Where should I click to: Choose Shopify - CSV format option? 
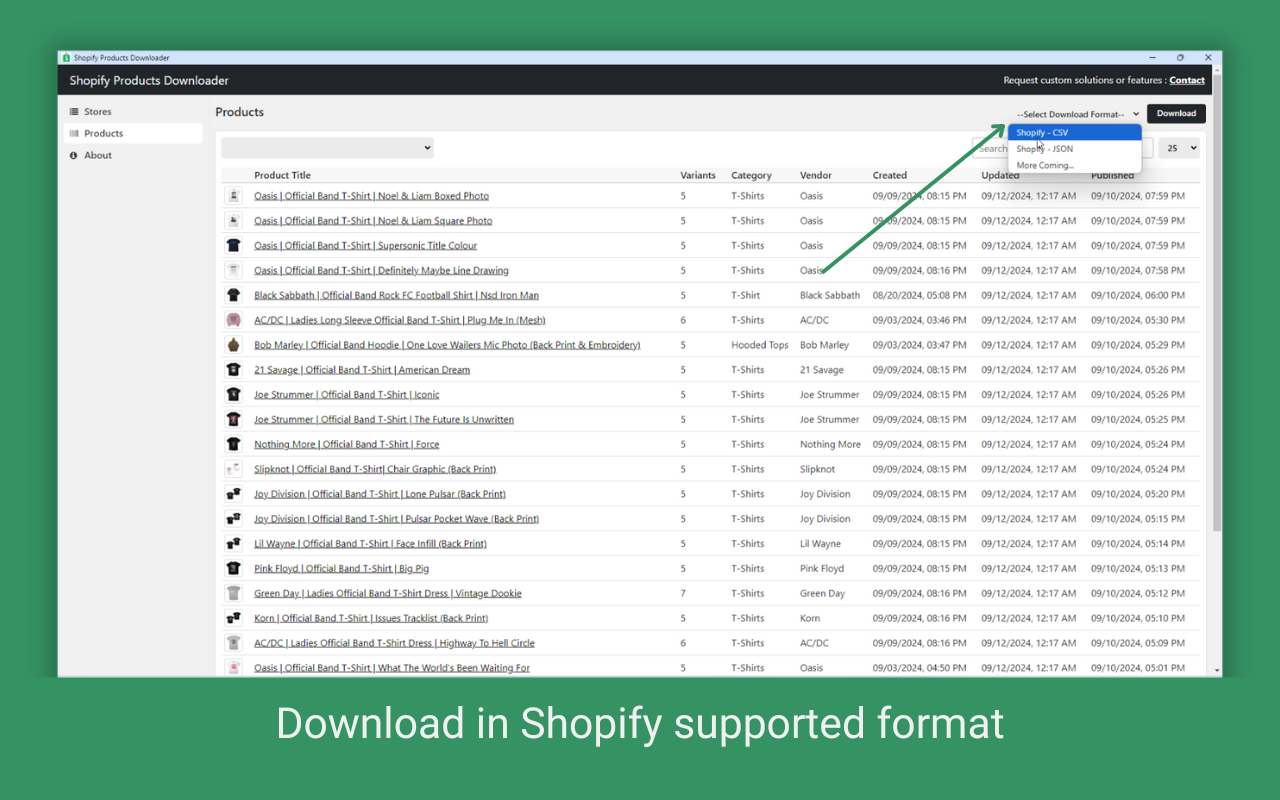coord(1074,132)
